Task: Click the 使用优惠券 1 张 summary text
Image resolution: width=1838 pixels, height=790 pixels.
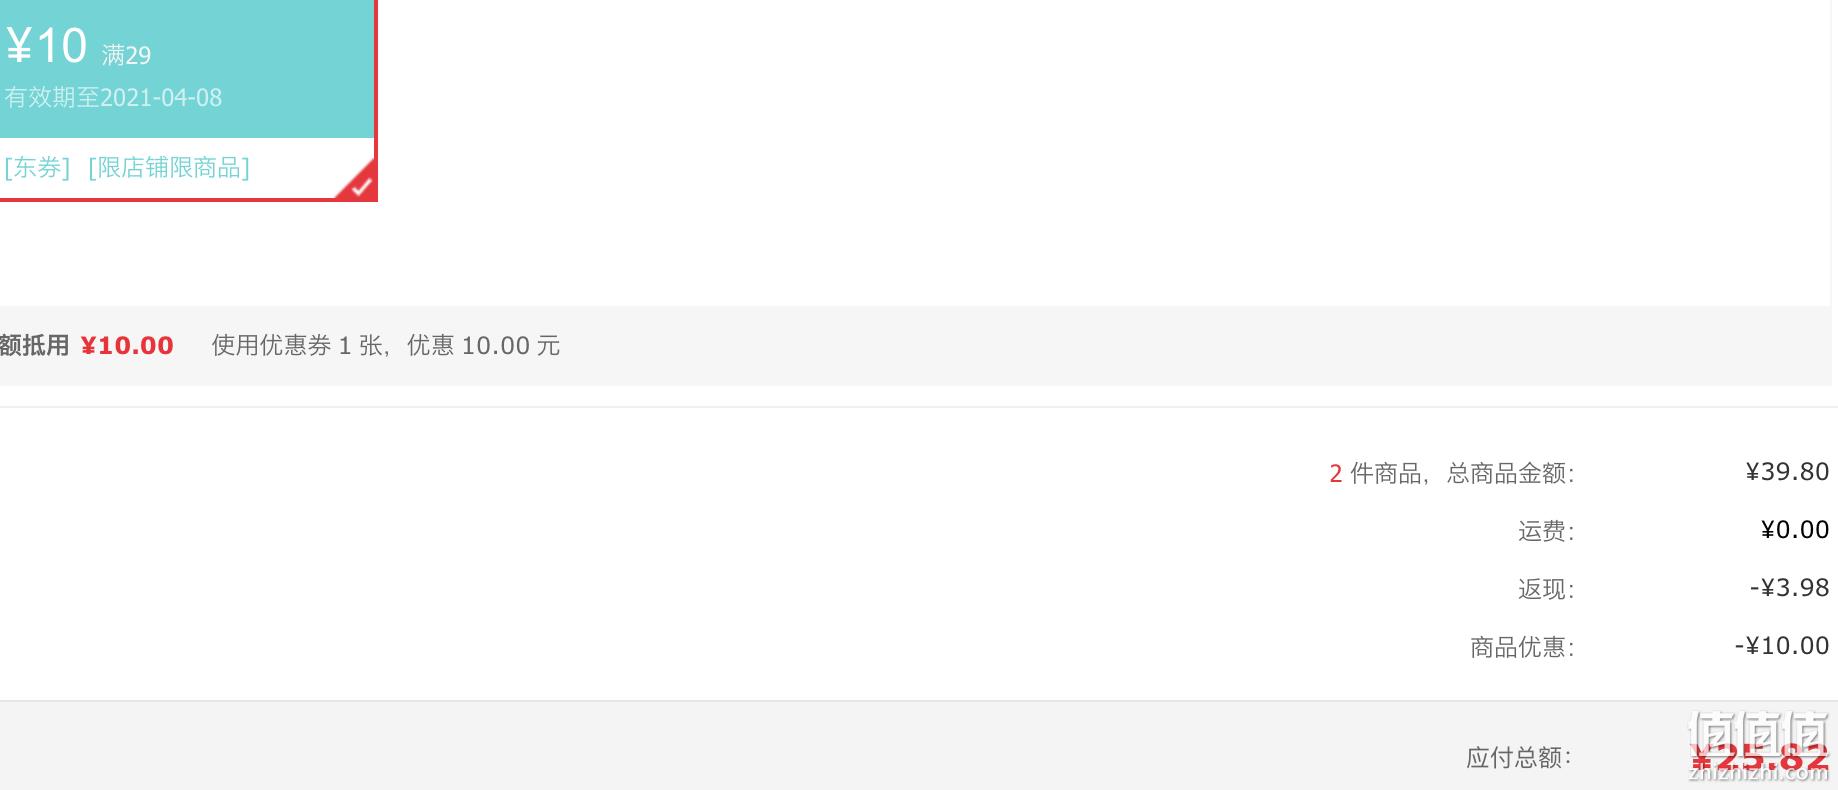Action: point(297,346)
